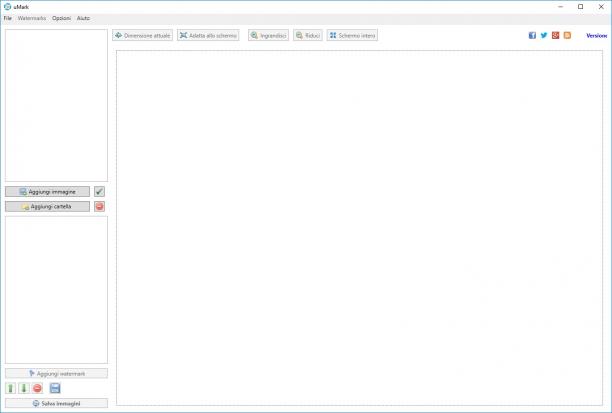Open the Opzioni menu
The height and width of the screenshot is (413, 612).
(x=62, y=18)
